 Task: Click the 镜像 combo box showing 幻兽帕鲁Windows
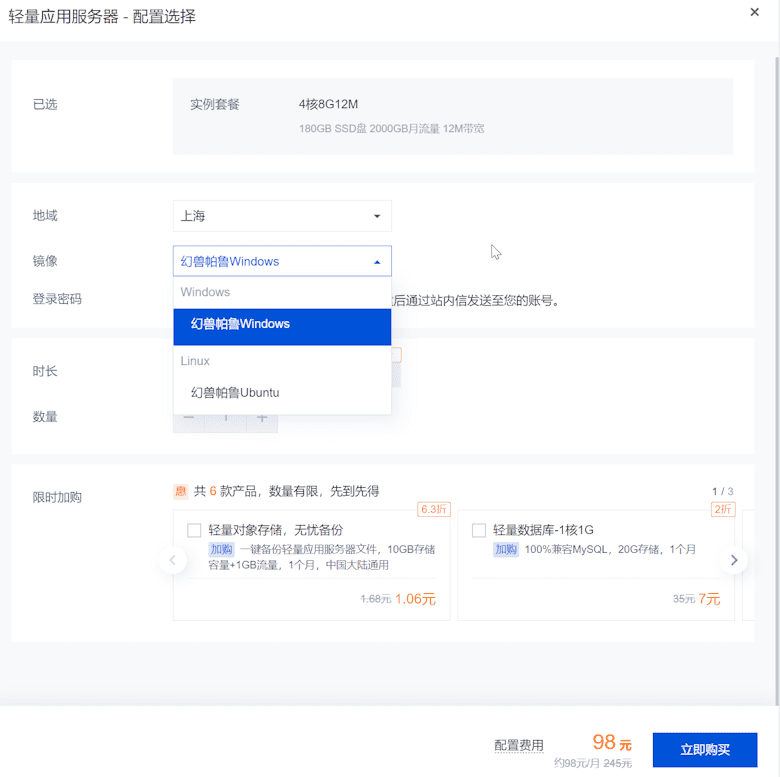pos(270,261)
